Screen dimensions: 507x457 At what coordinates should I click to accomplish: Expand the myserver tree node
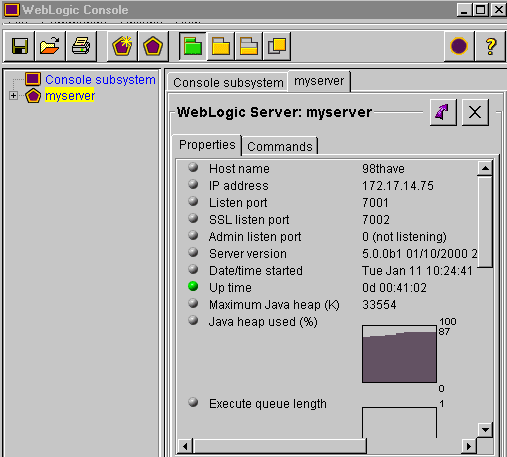pos(13,96)
